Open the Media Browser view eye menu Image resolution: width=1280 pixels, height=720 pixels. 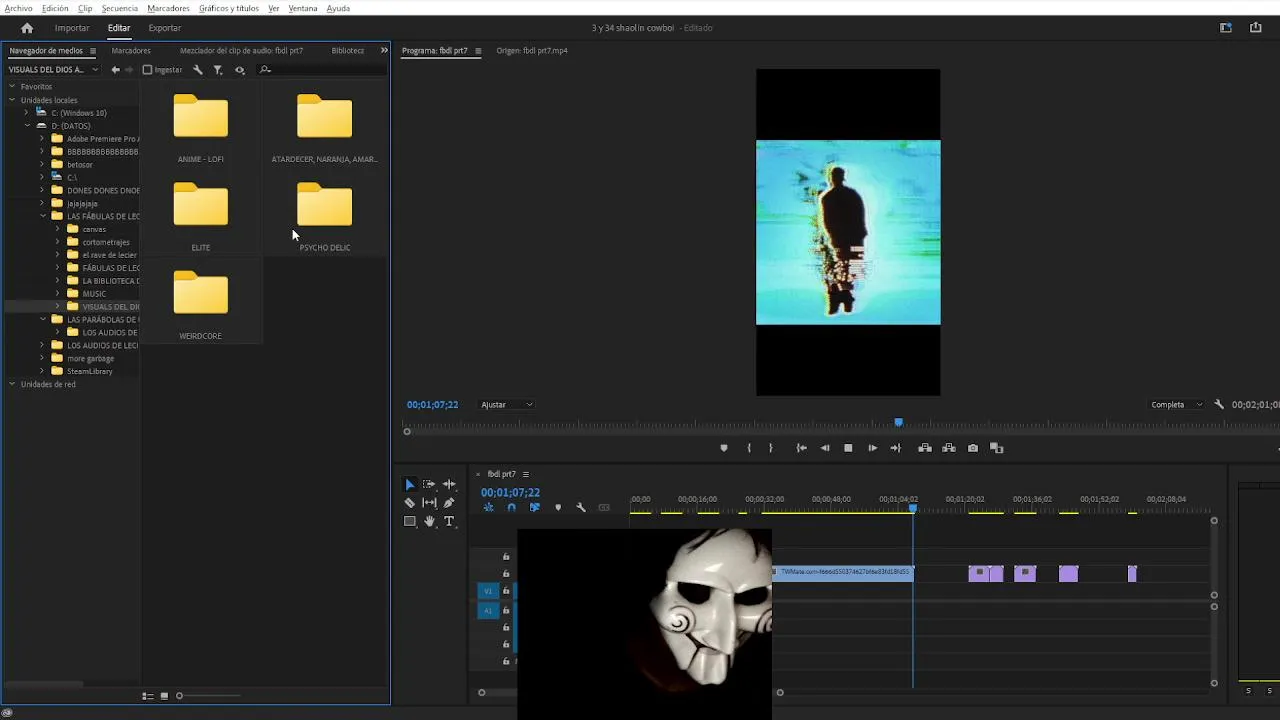coord(240,70)
